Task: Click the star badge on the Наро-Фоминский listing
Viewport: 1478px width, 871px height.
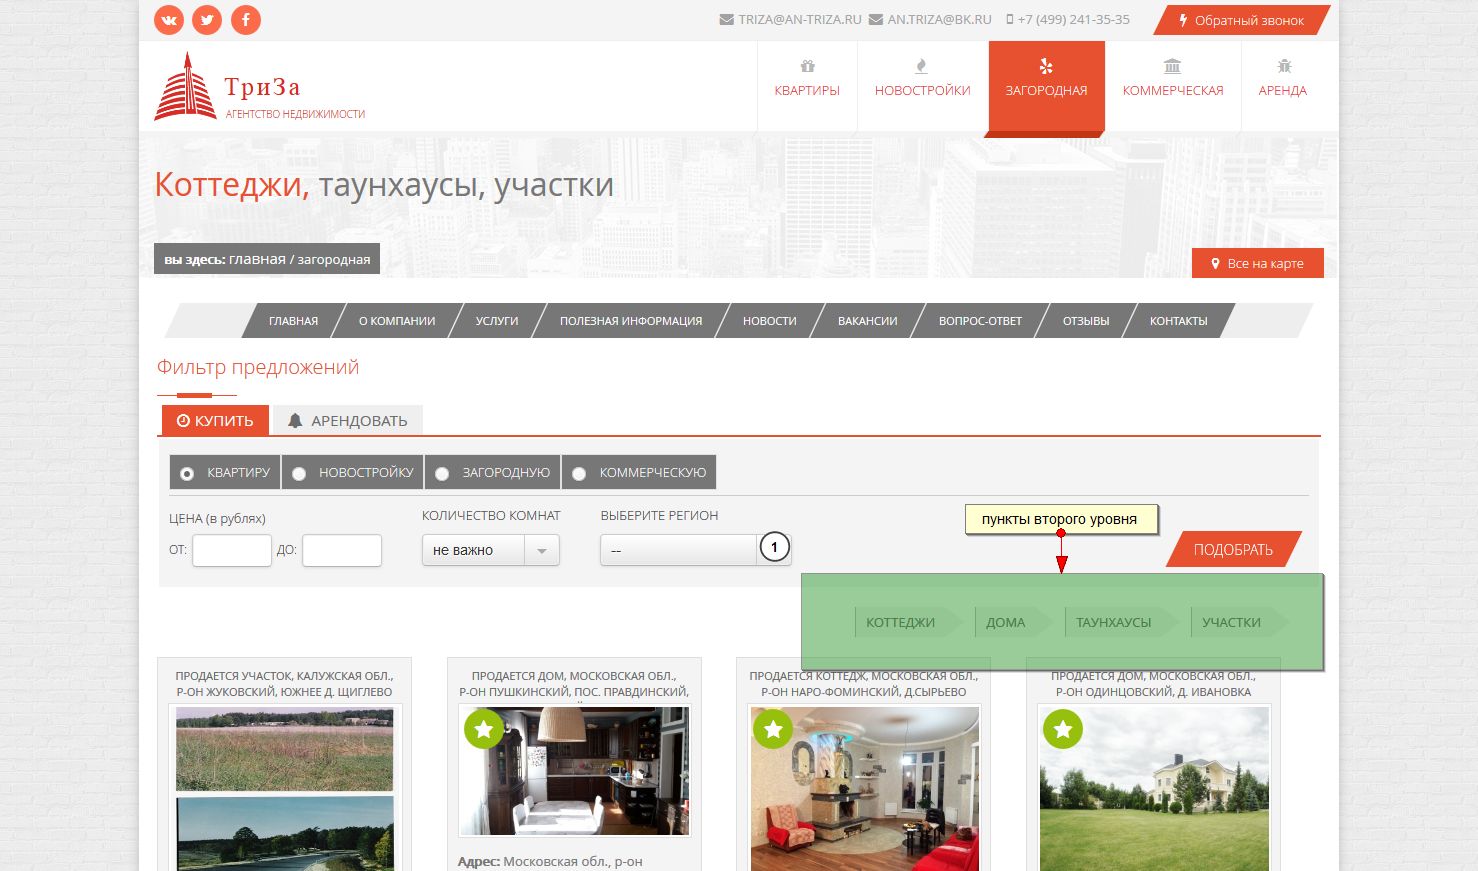Action: [x=773, y=729]
